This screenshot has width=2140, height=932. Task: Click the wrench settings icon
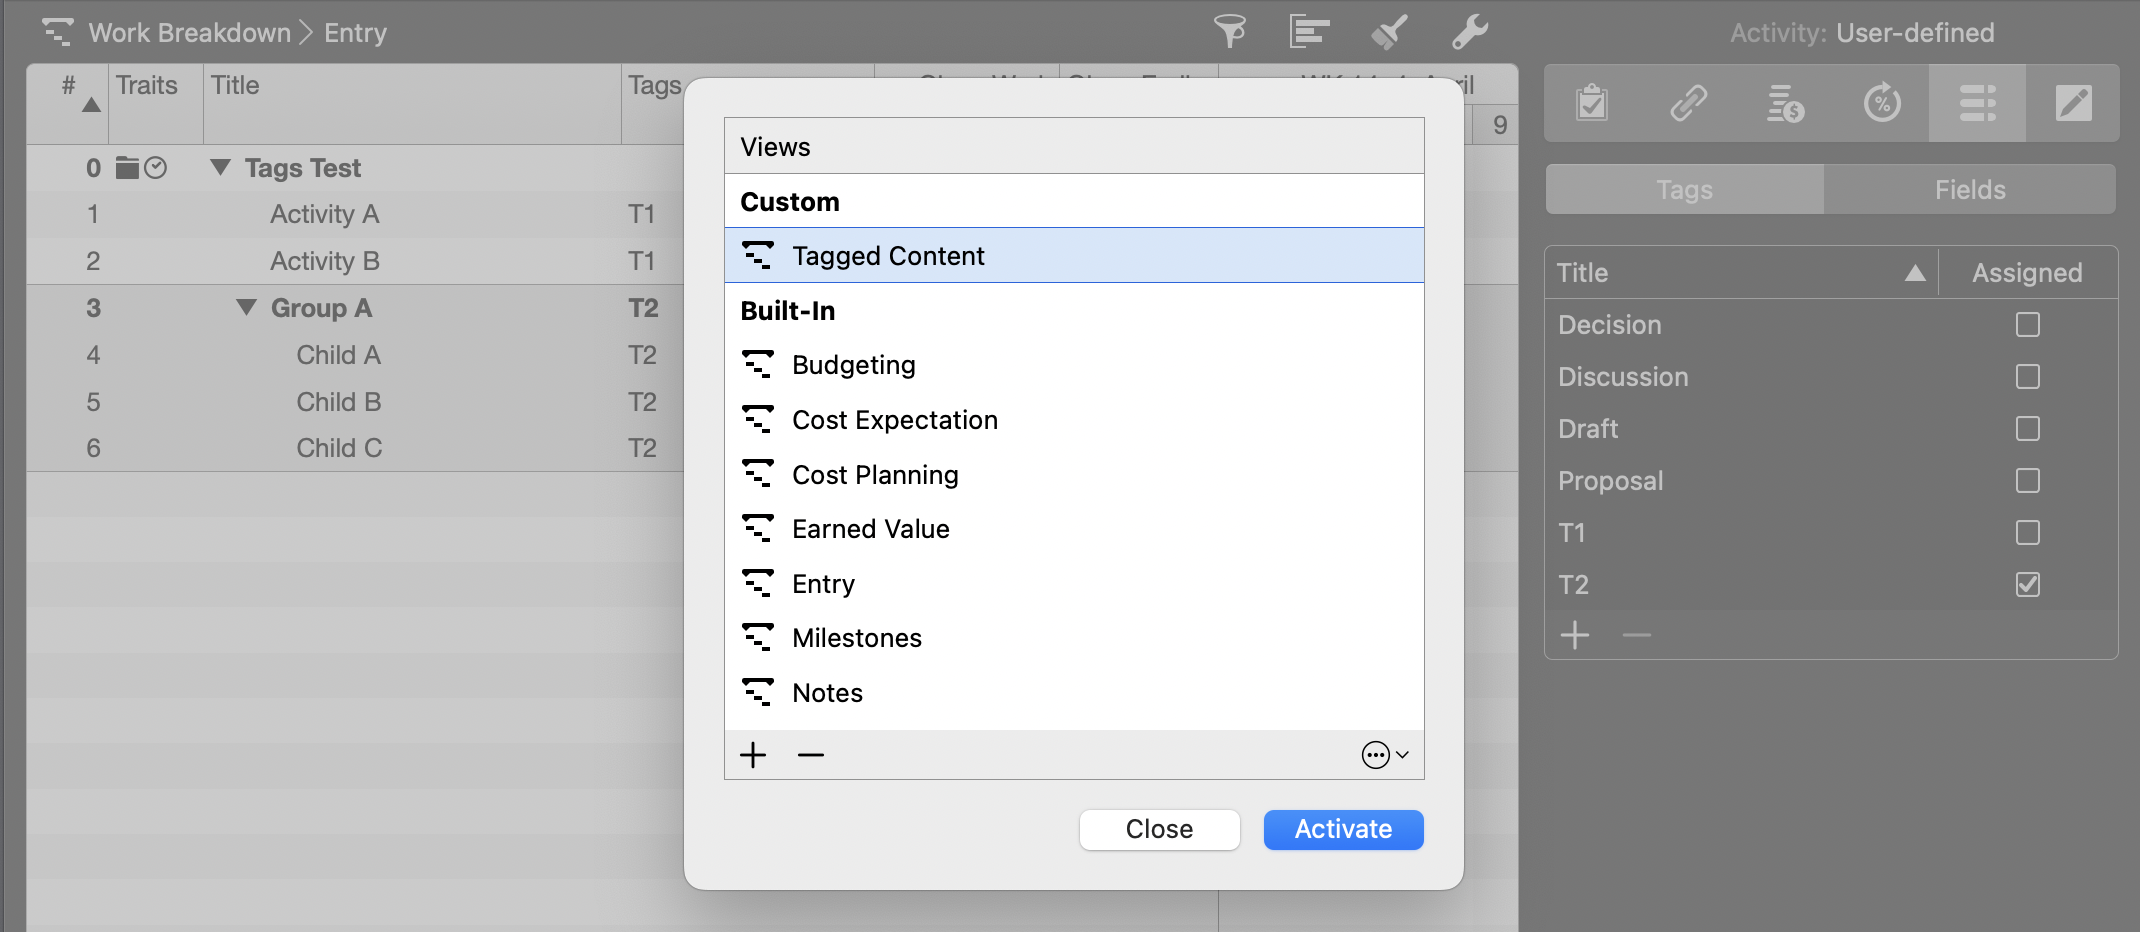point(1470,32)
